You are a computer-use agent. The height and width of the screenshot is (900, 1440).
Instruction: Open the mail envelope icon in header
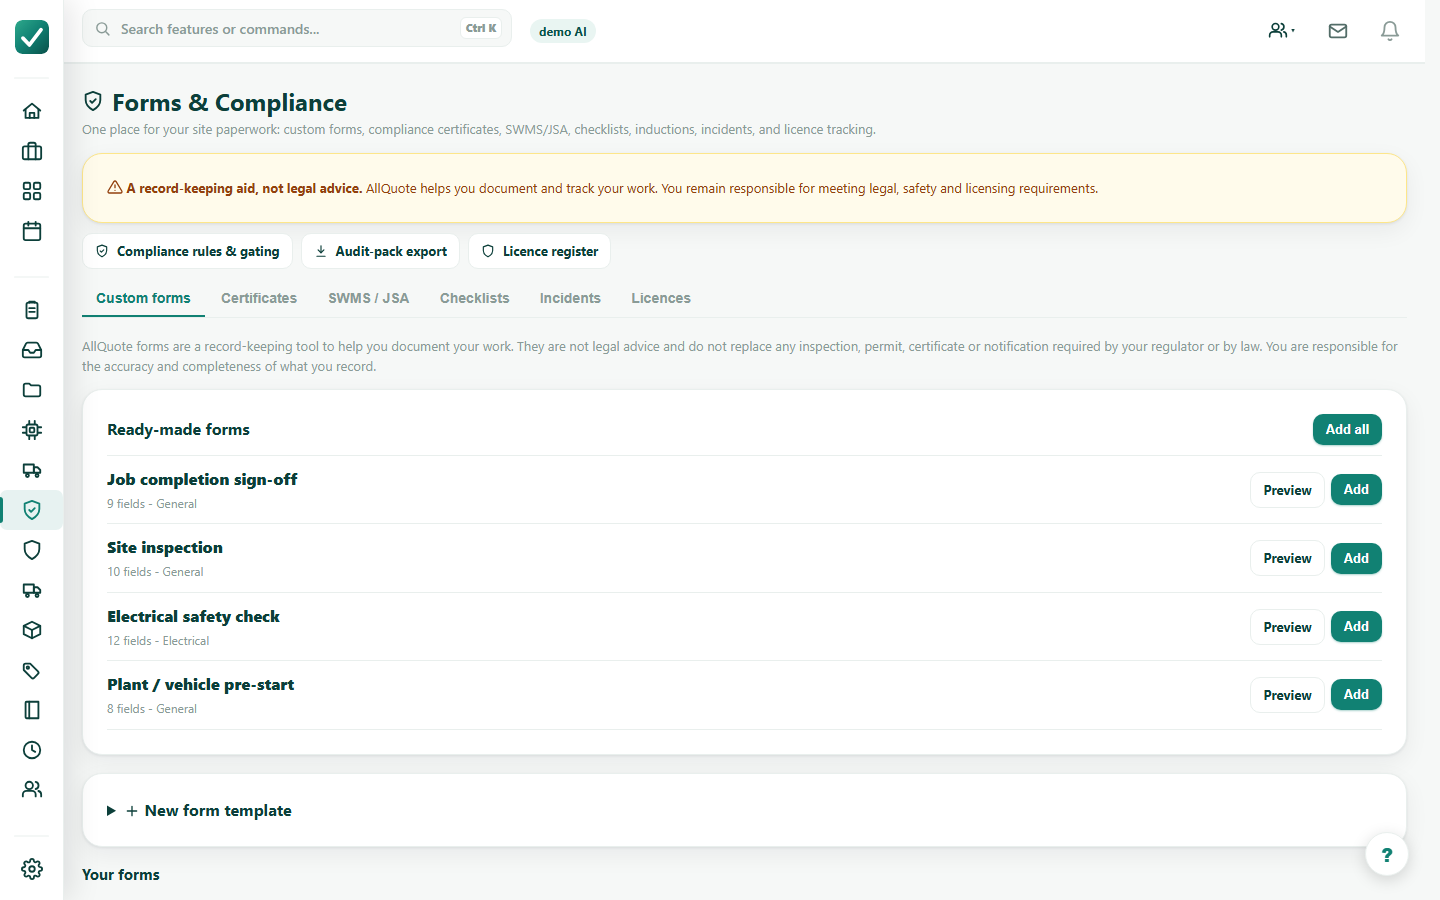click(x=1338, y=31)
